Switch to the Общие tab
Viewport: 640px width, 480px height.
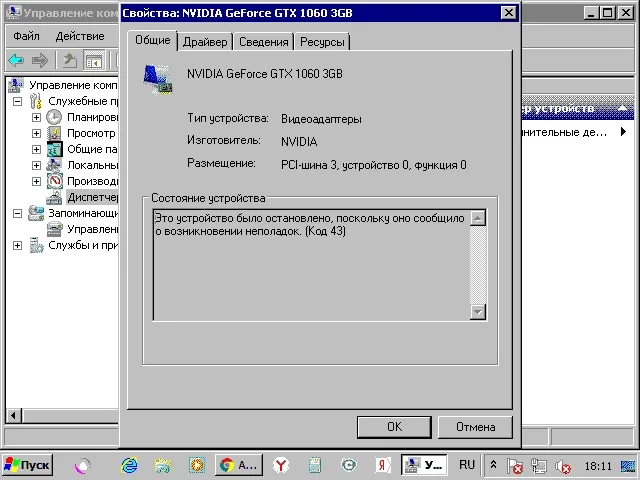click(153, 40)
